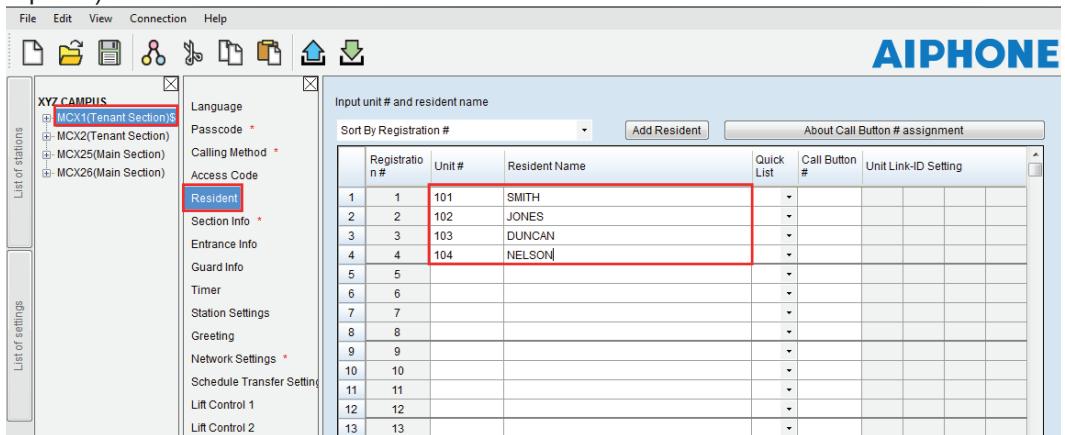Click the Save floppy disk icon
Screen dimensions: 1065x435
click(109, 52)
